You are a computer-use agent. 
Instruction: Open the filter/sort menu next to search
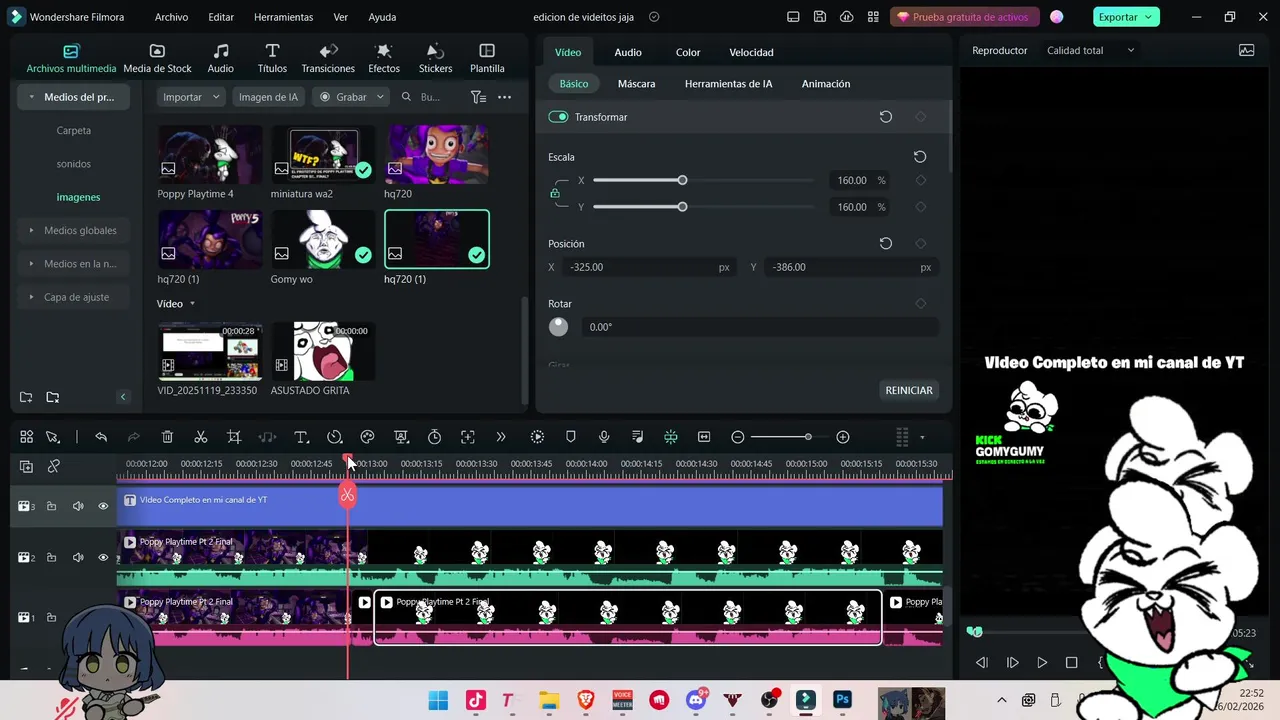[478, 97]
